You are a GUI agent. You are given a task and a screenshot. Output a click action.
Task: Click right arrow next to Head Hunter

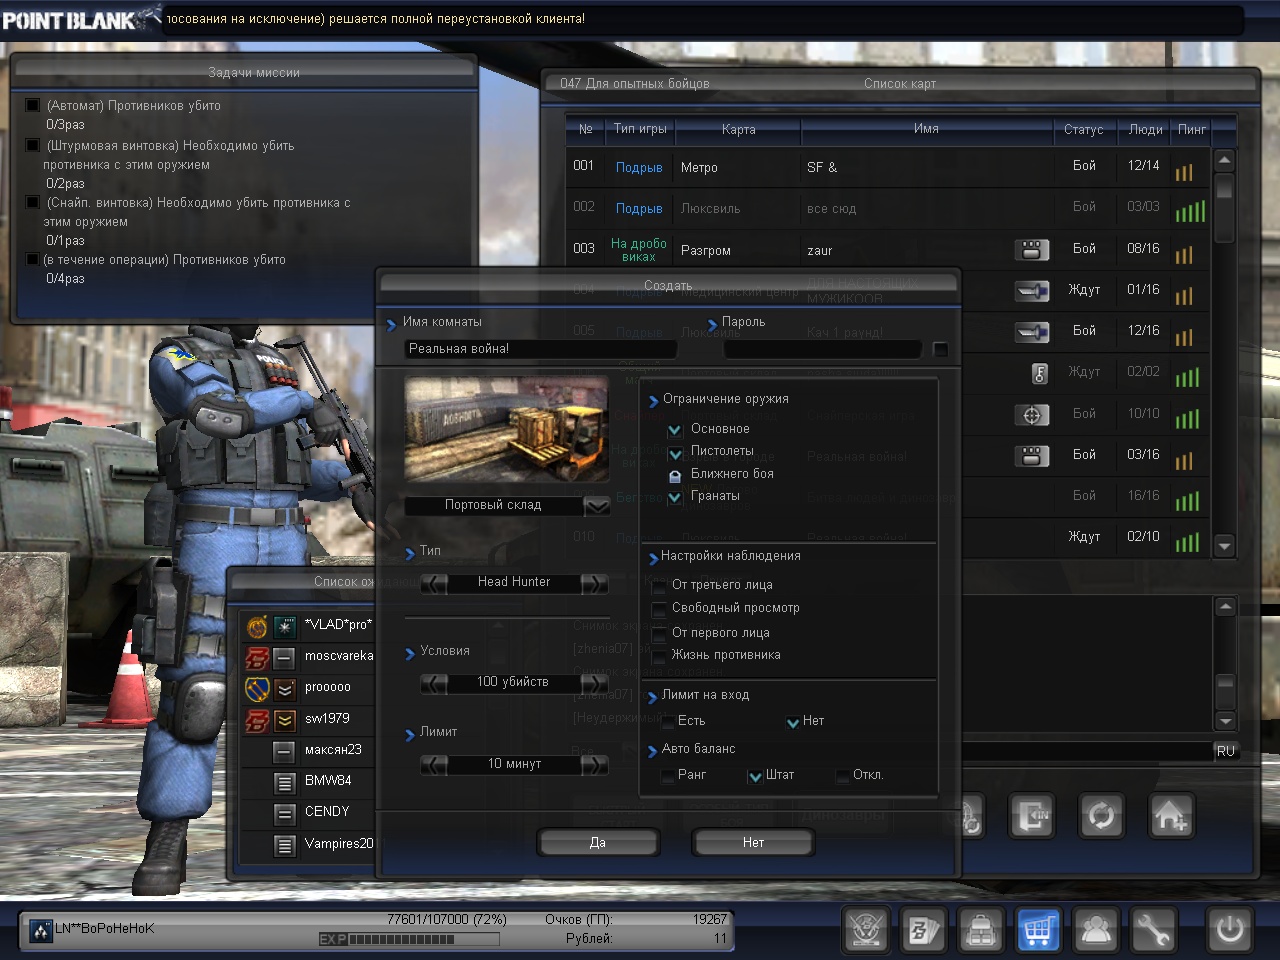pyautogui.click(x=594, y=583)
